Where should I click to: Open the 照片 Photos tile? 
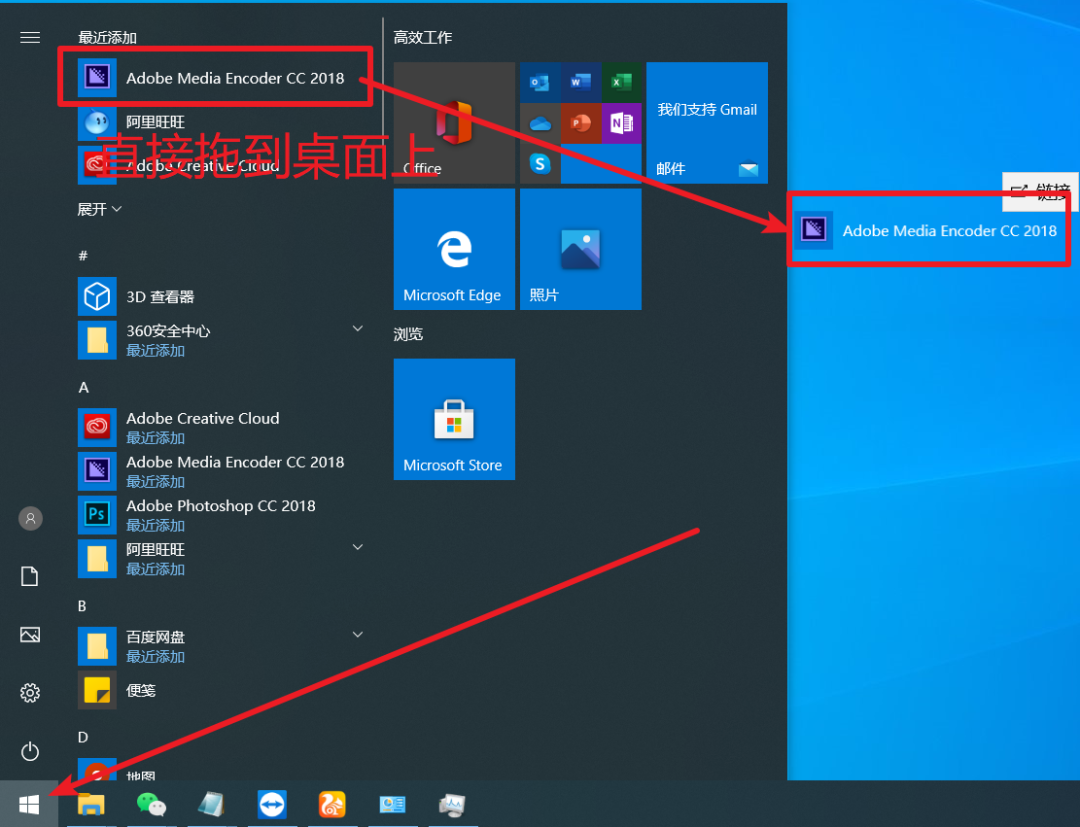click(x=581, y=249)
